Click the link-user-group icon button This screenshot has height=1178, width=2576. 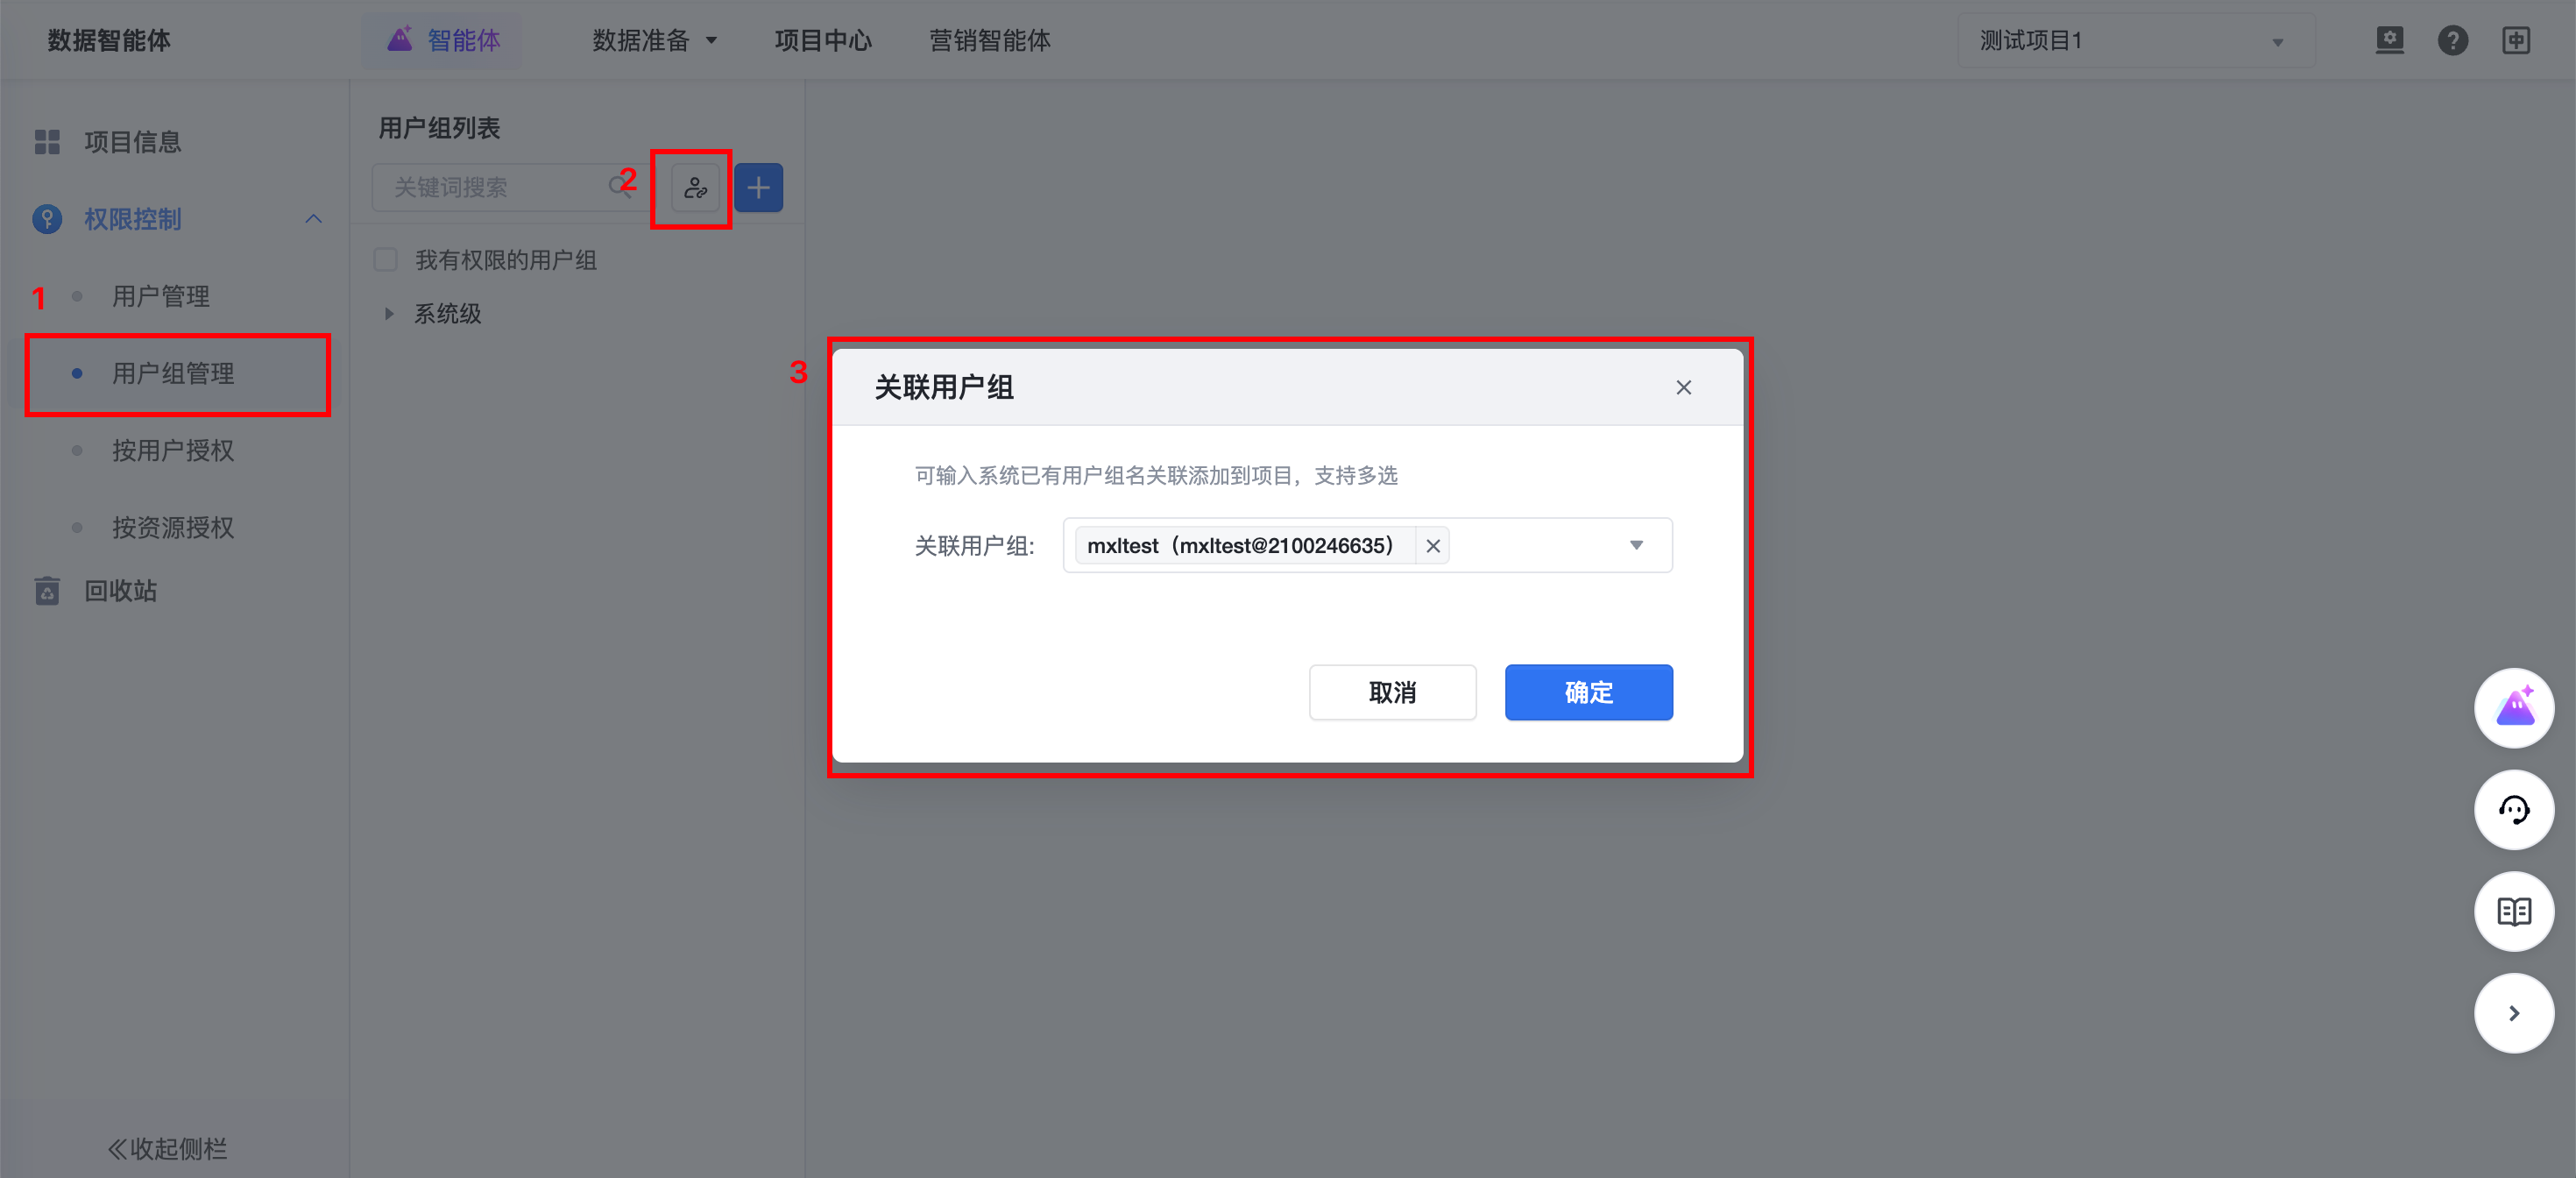coord(695,188)
